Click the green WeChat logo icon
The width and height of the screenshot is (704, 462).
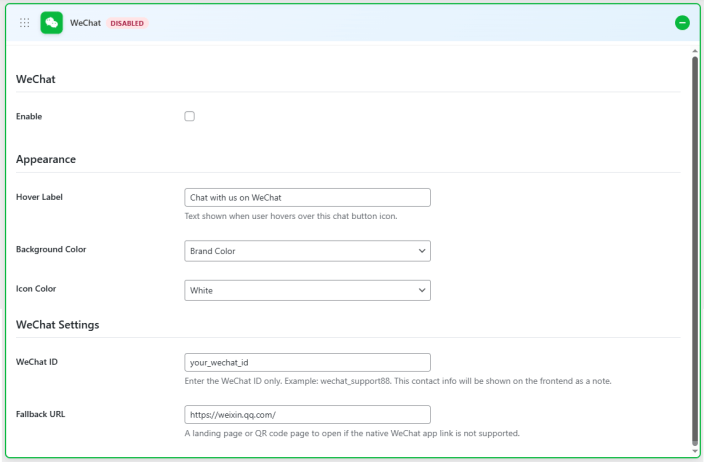(52, 23)
